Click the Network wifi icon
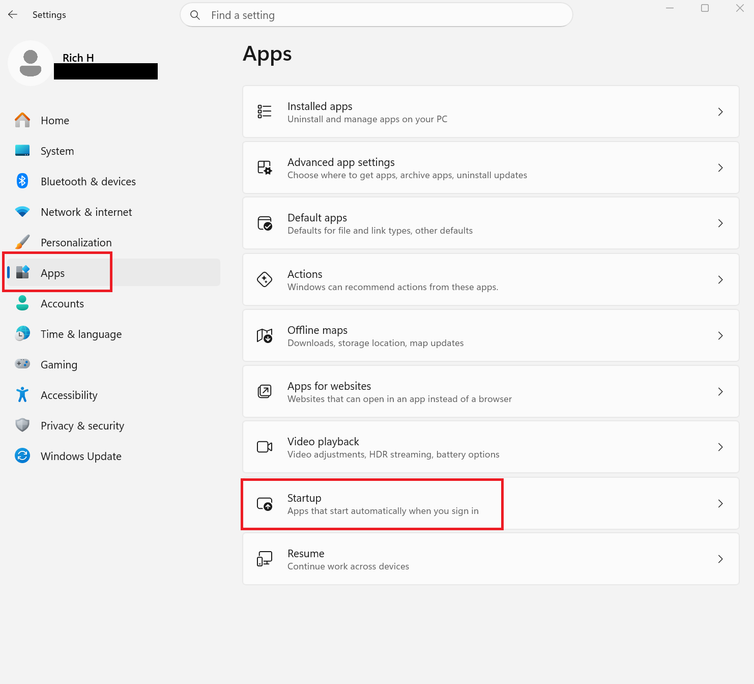Image resolution: width=754 pixels, height=684 pixels. point(22,212)
